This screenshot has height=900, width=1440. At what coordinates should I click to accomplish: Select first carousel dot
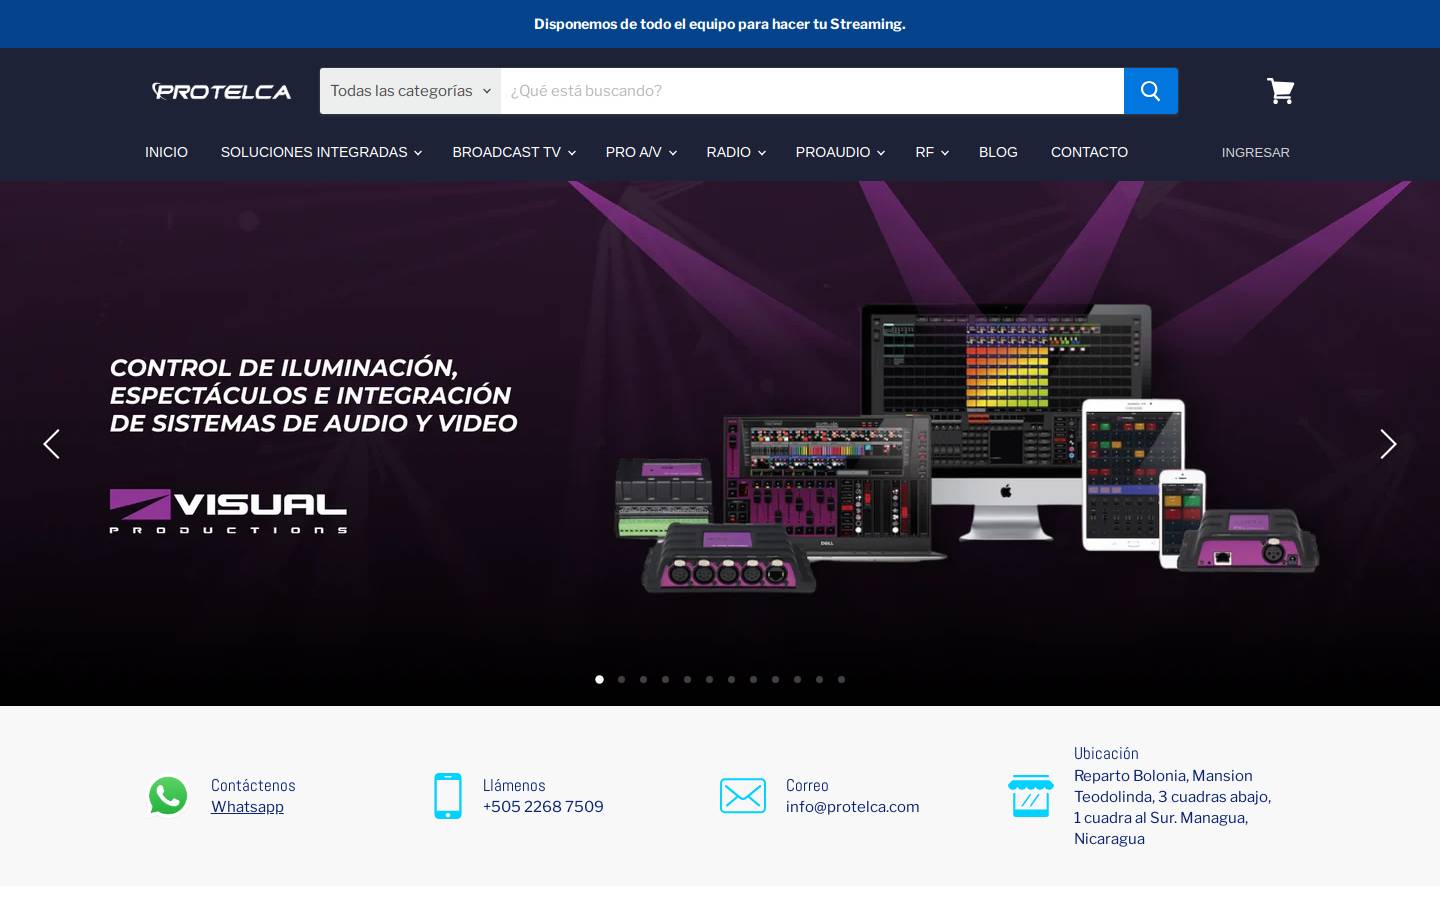pos(599,679)
